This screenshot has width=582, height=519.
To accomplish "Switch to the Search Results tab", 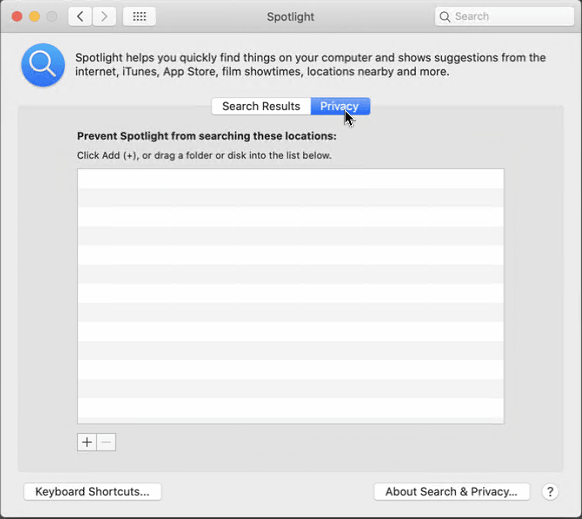I will coord(261,106).
